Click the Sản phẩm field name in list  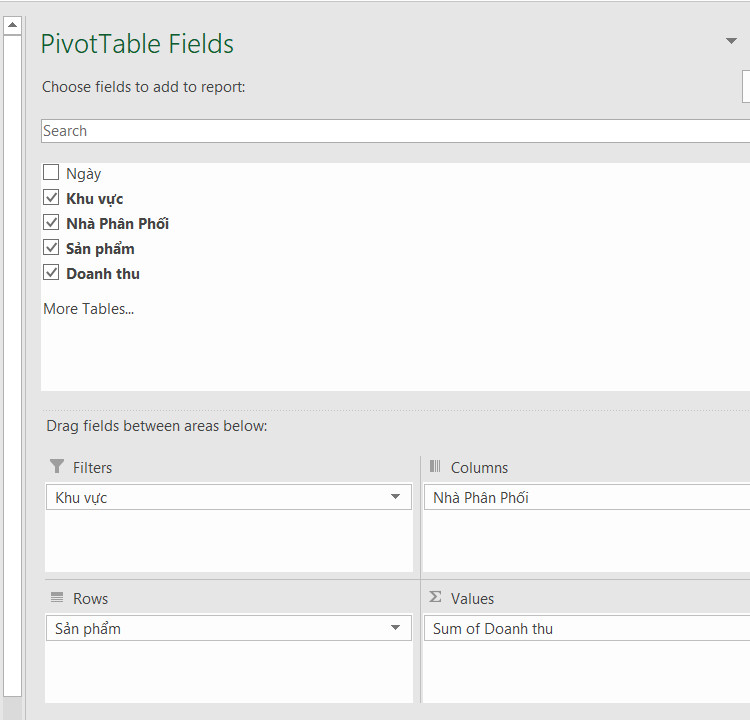point(100,249)
